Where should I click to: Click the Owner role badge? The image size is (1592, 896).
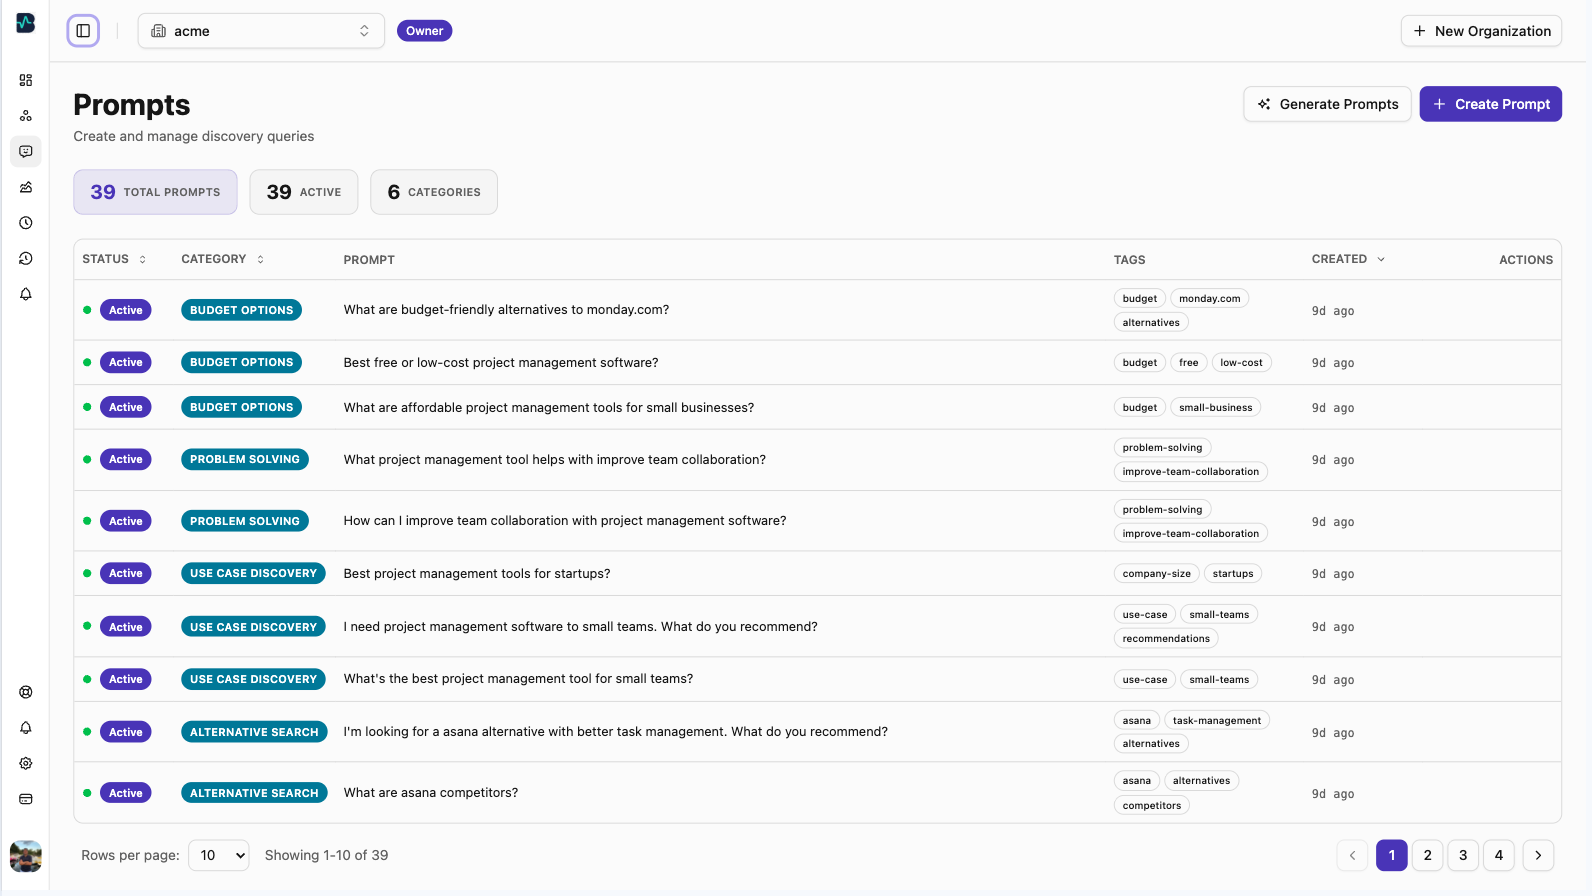(x=425, y=31)
